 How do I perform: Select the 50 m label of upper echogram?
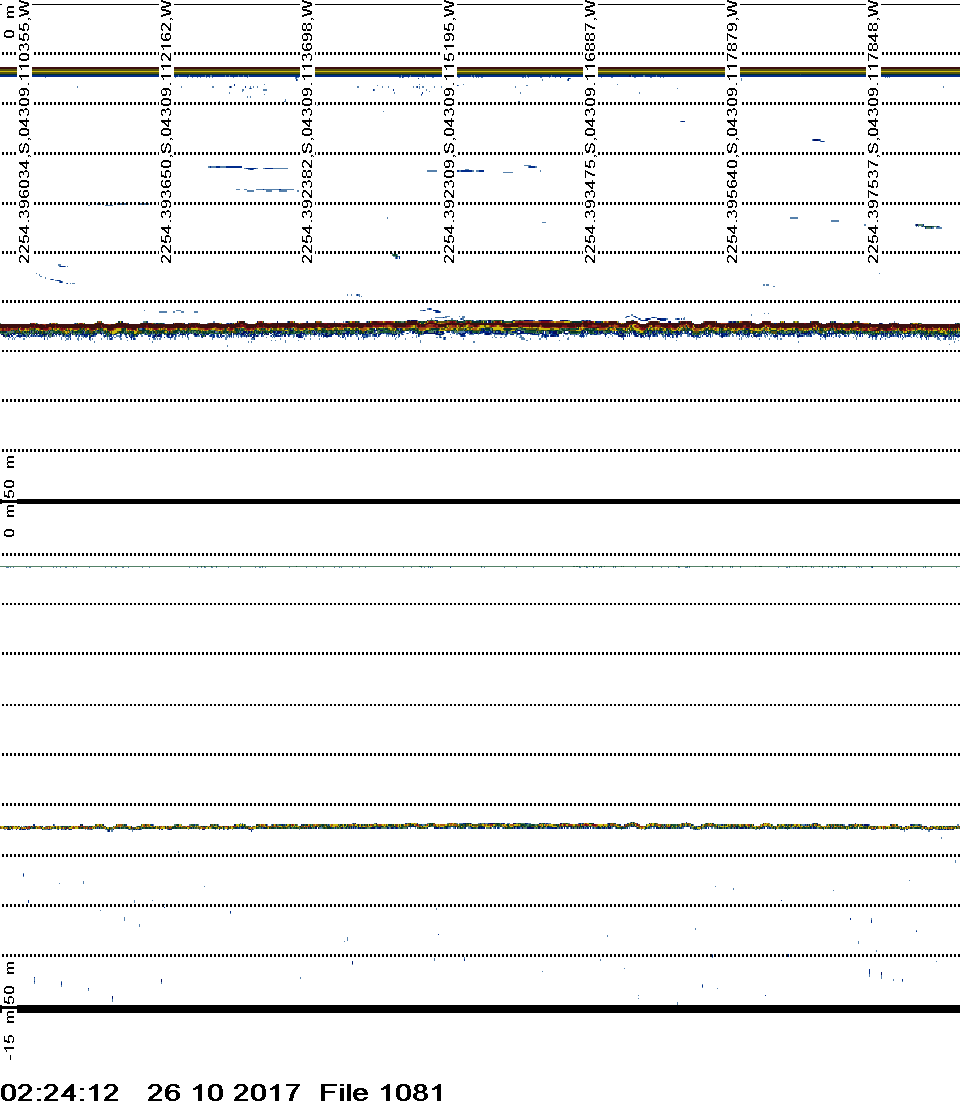(x=10, y=477)
